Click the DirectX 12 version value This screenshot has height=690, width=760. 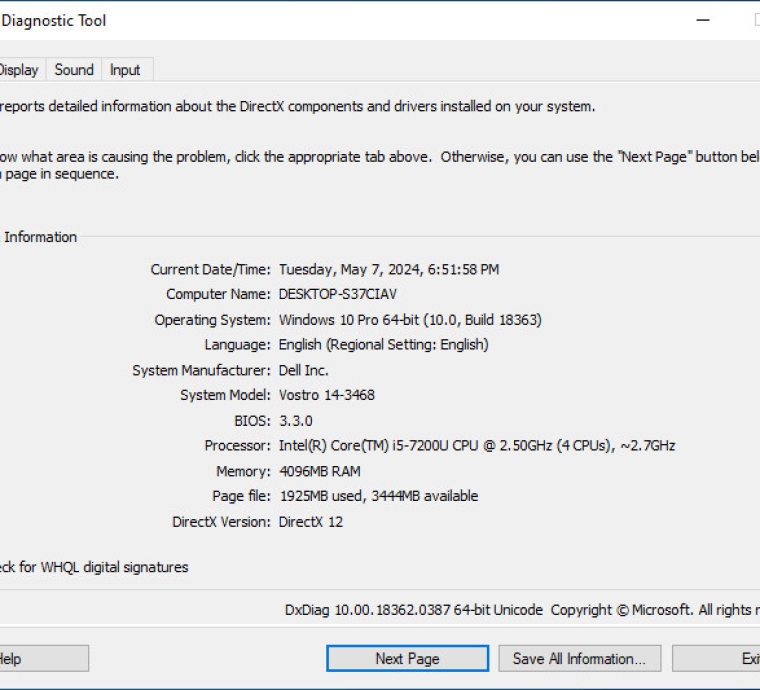[311, 522]
